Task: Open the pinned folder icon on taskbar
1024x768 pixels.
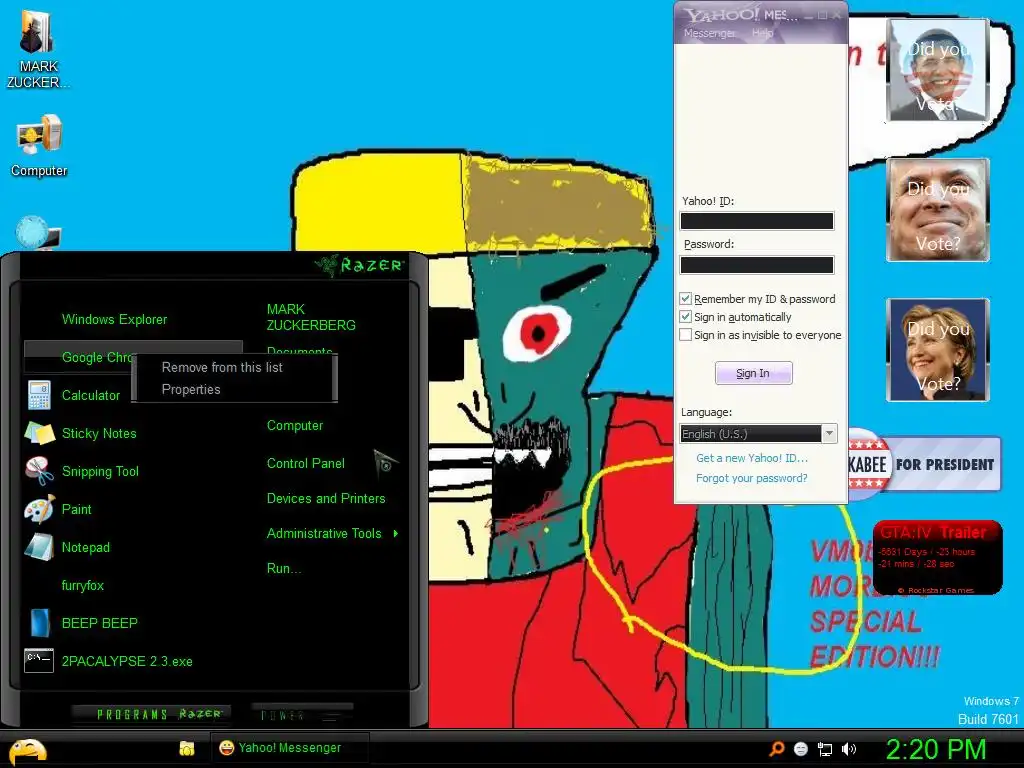Action: [x=187, y=748]
